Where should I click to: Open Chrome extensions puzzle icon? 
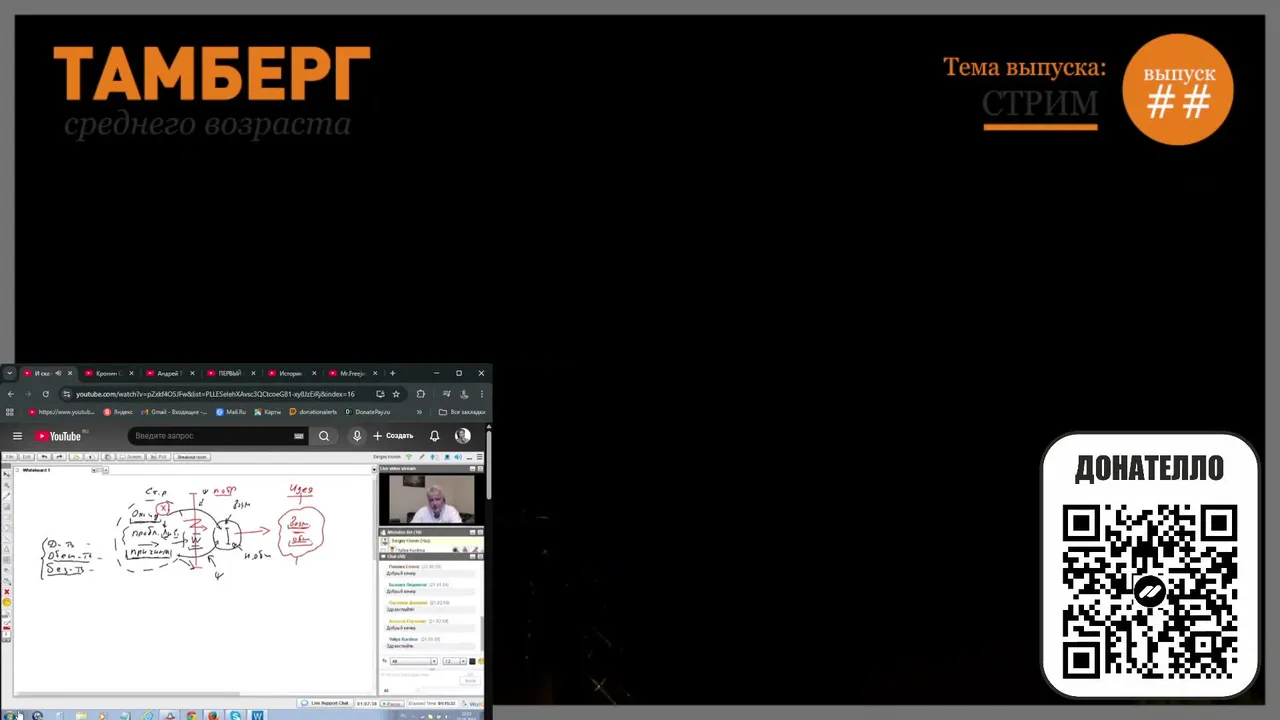pos(420,394)
